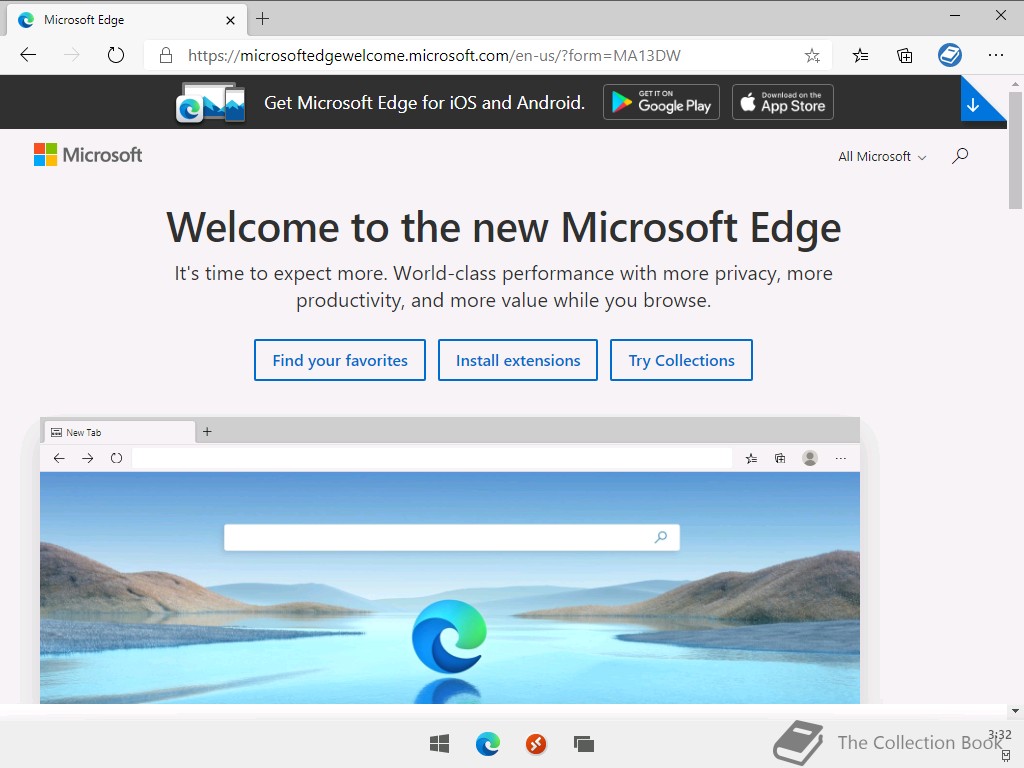Click Find your favorites button

[340, 360]
